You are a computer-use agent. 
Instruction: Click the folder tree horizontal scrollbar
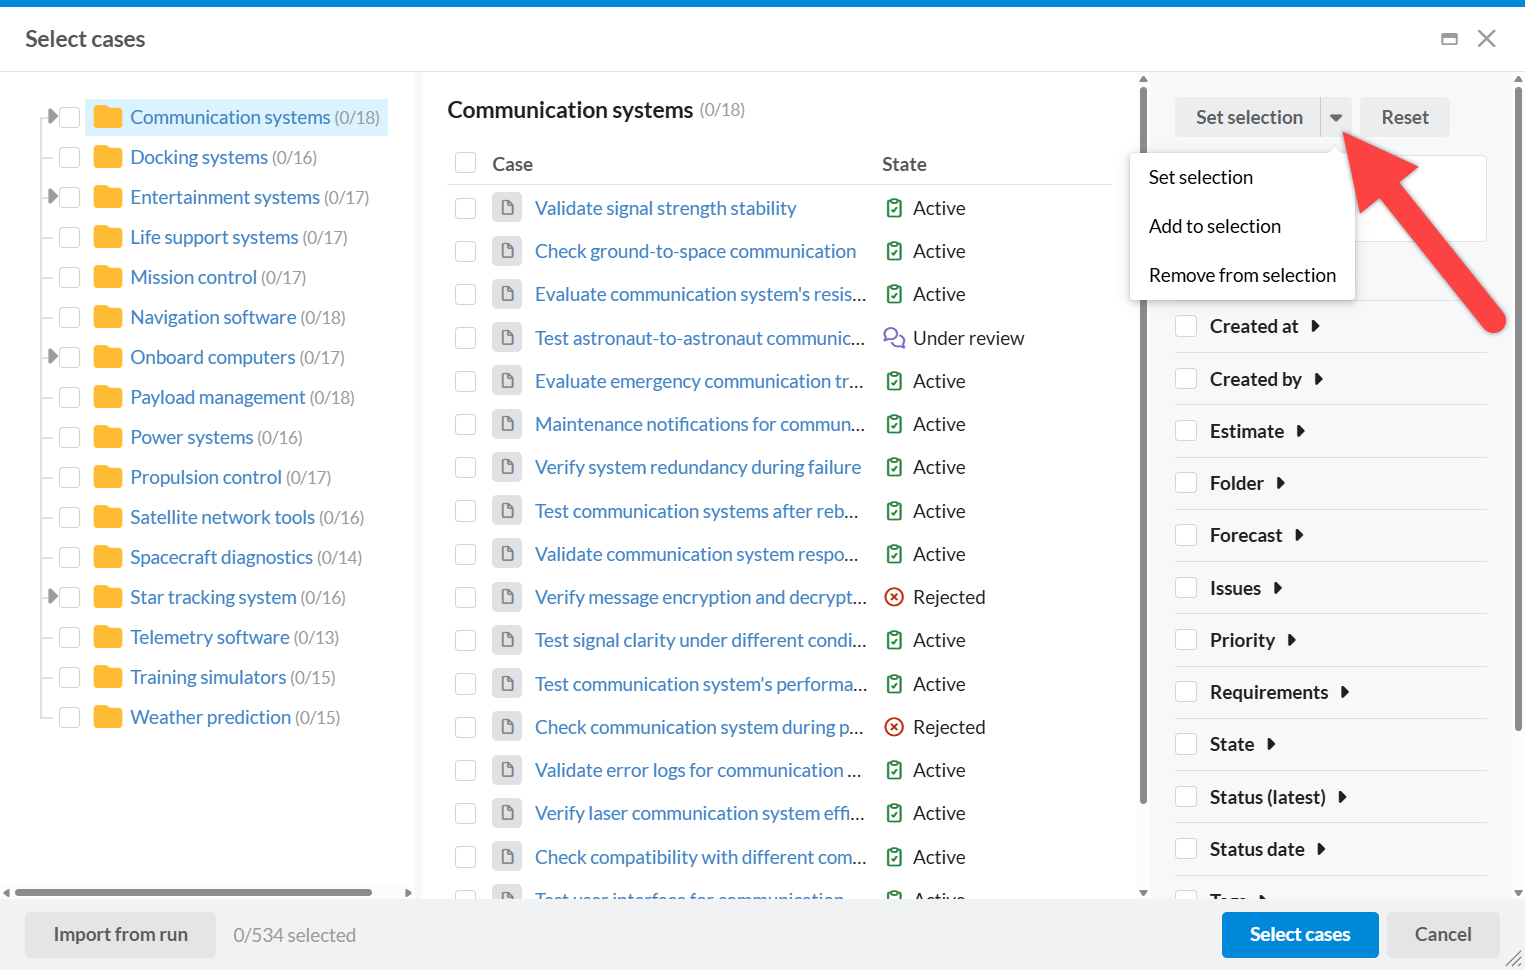click(x=194, y=892)
